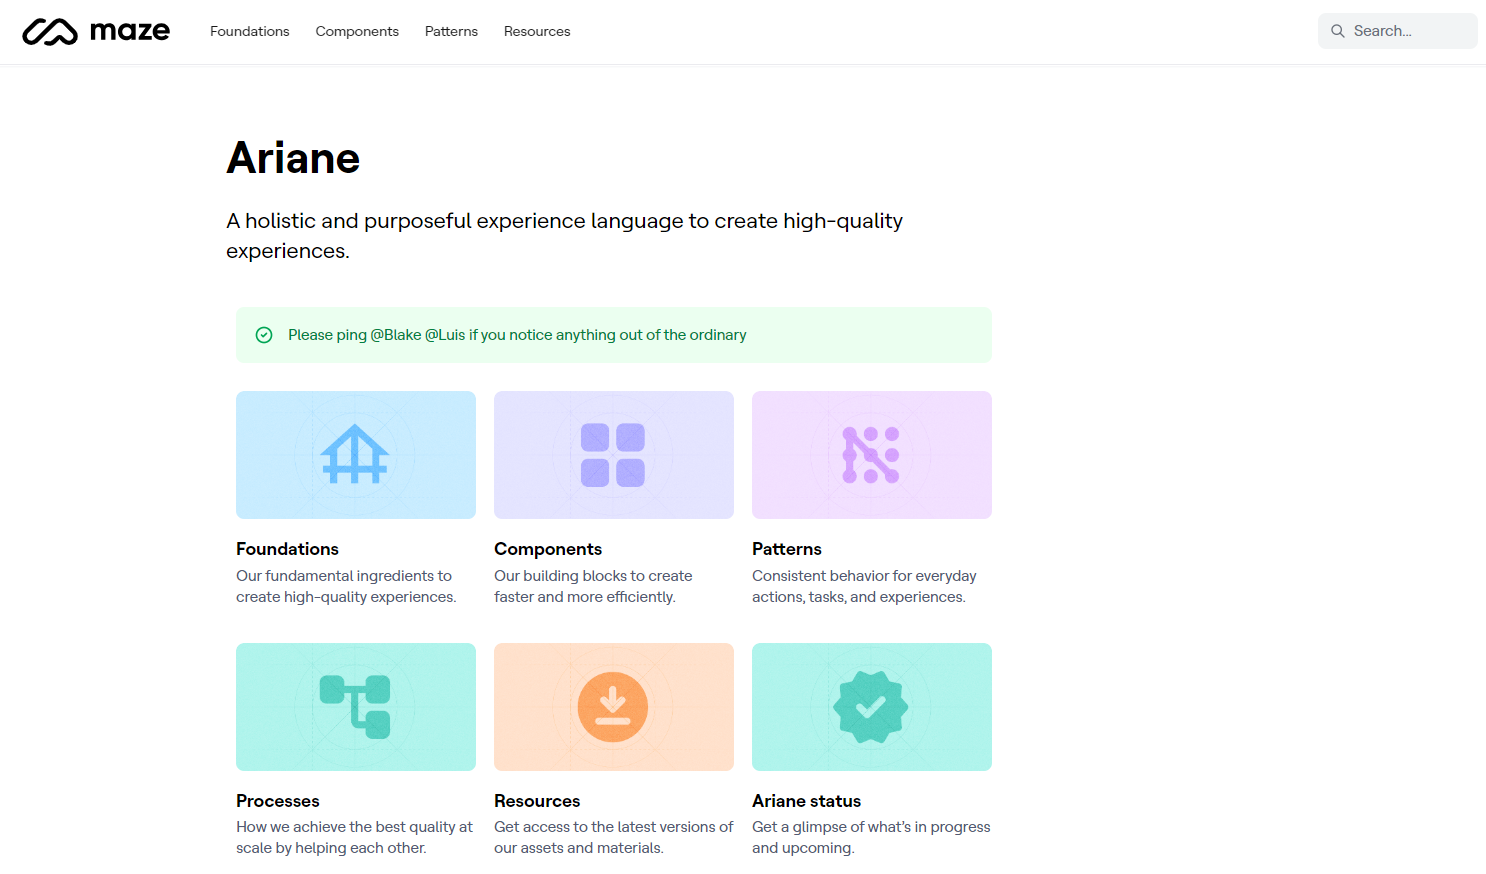Click the four-squares Components icon
1486x874 pixels.
tap(613, 455)
